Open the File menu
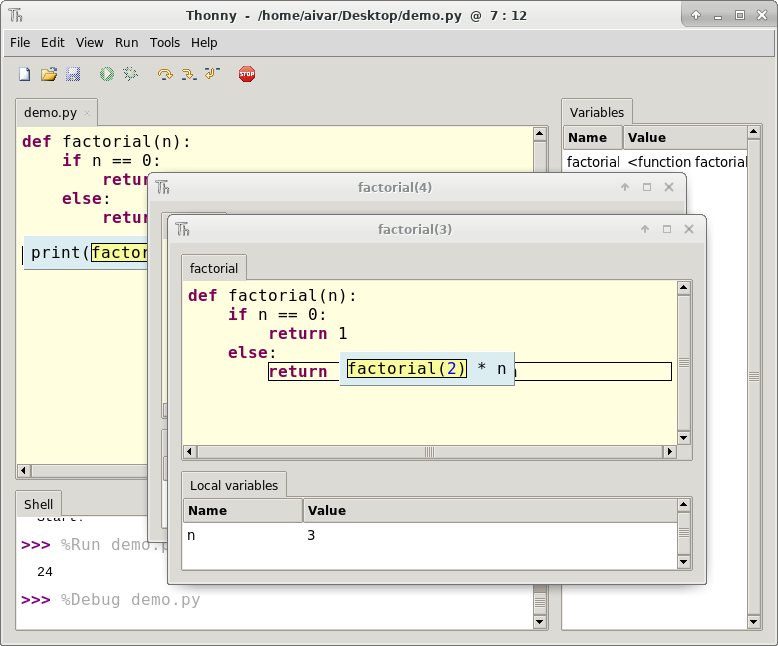This screenshot has width=778, height=646. coord(20,43)
